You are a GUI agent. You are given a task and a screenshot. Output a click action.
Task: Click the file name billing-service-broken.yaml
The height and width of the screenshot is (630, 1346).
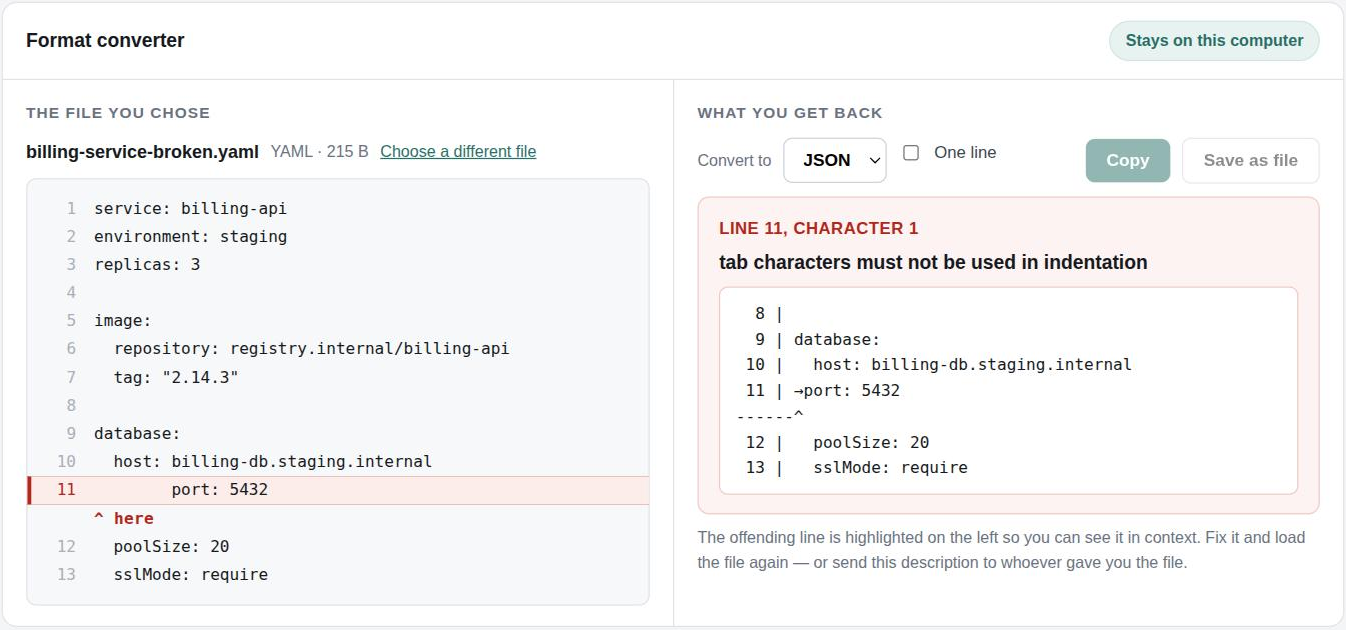144,152
